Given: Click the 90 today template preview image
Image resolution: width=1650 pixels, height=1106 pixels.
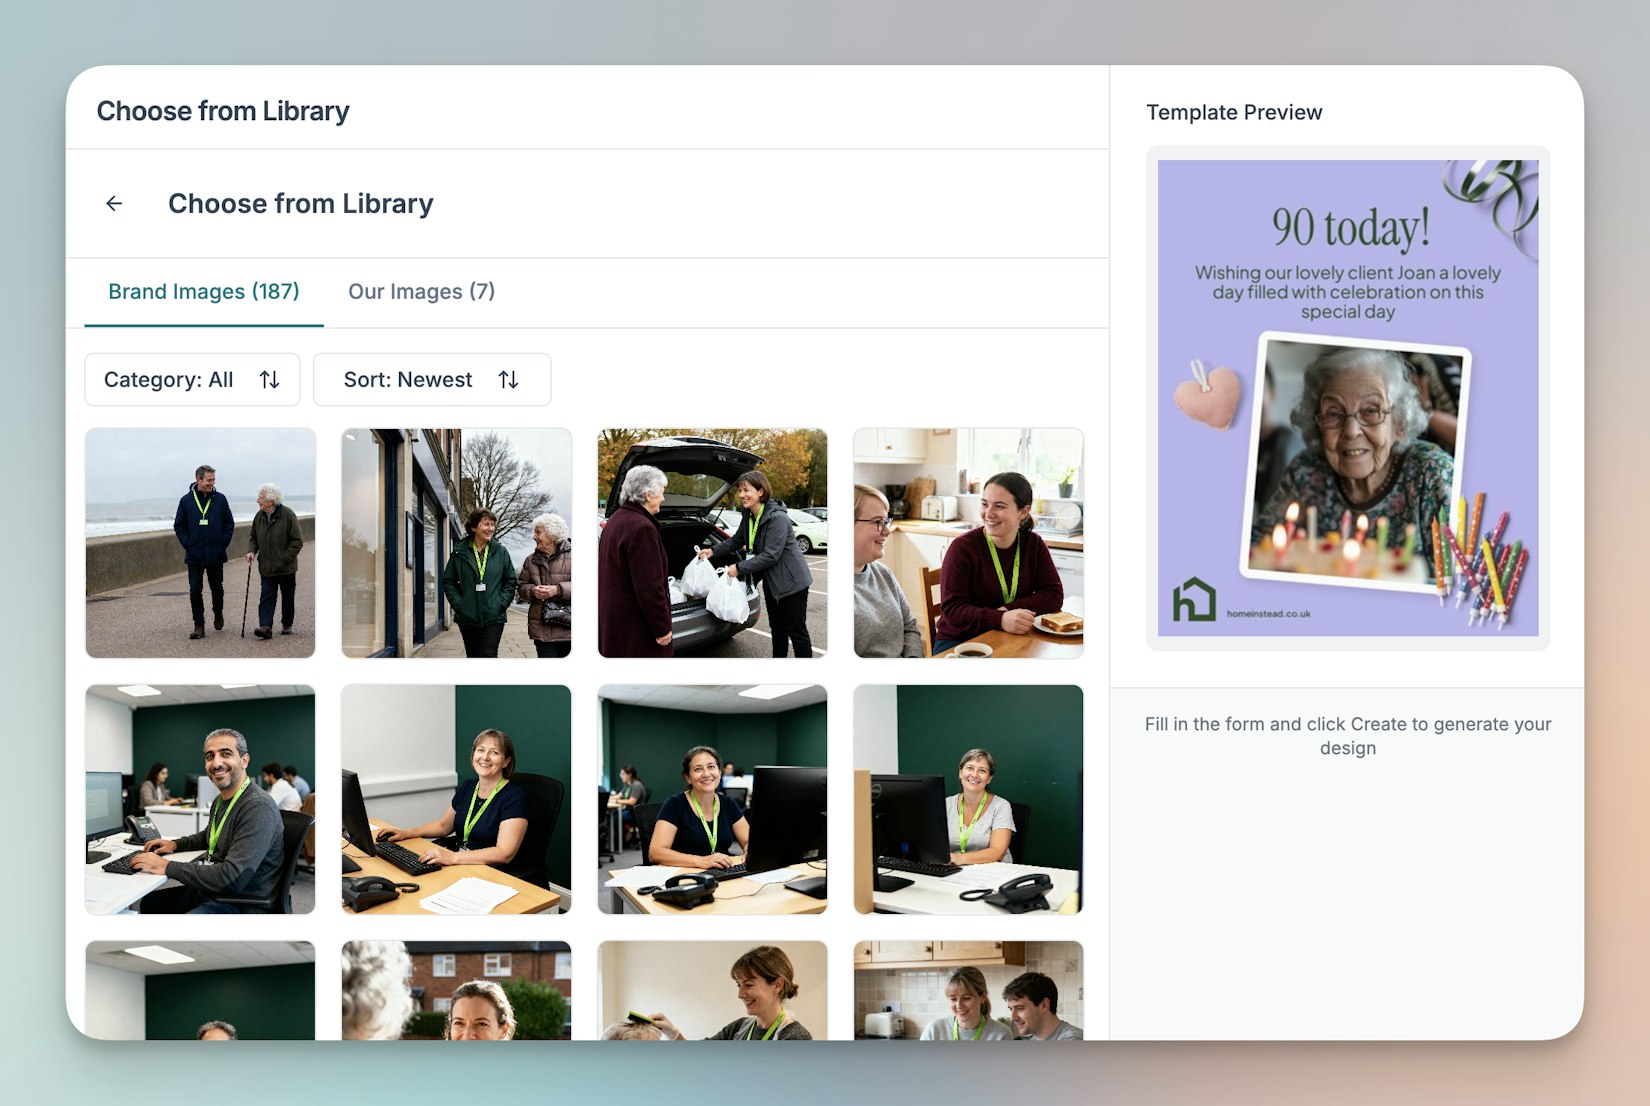Looking at the screenshot, I should (1347, 398).
